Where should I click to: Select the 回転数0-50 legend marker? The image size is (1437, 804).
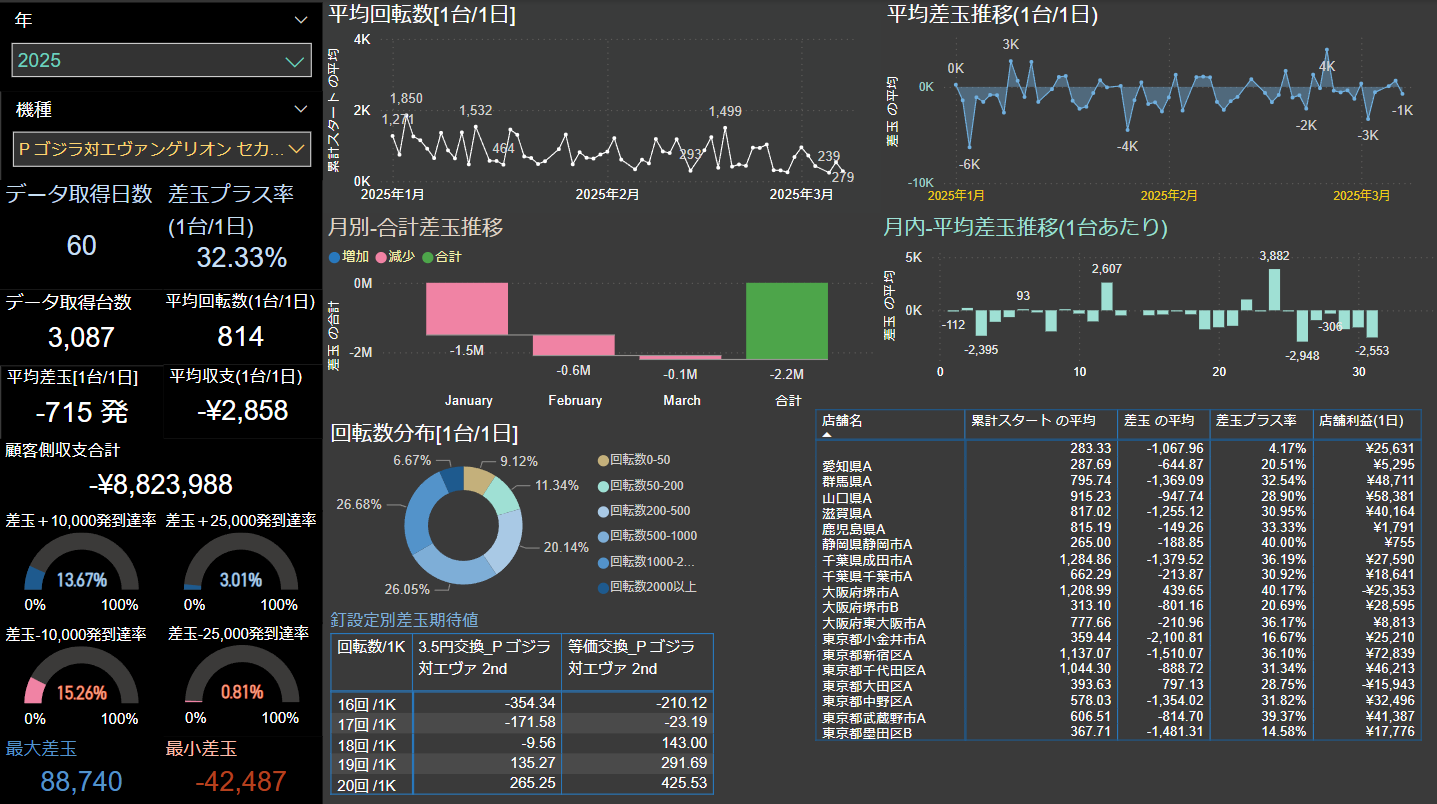point(602,460)
